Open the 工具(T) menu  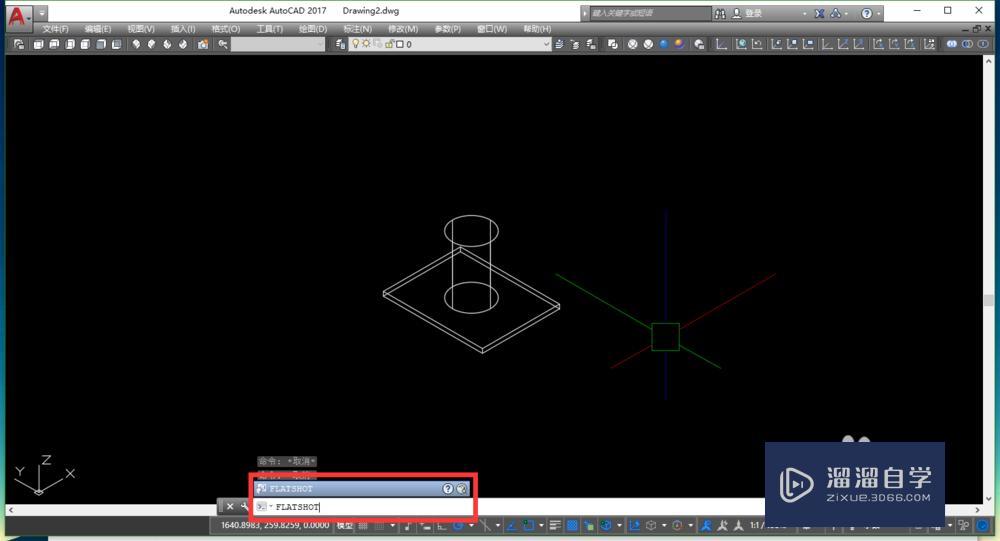[270, 29]
